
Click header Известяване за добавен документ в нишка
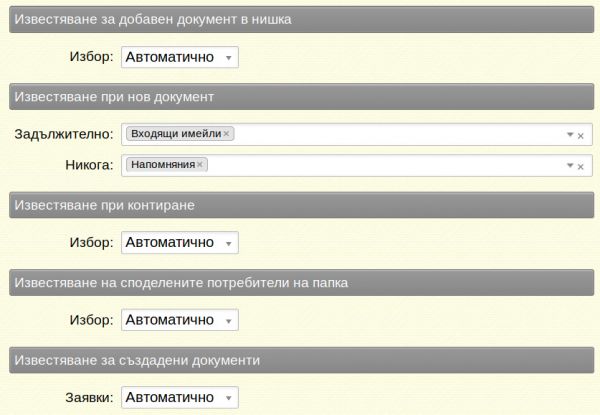pos(300,19)
